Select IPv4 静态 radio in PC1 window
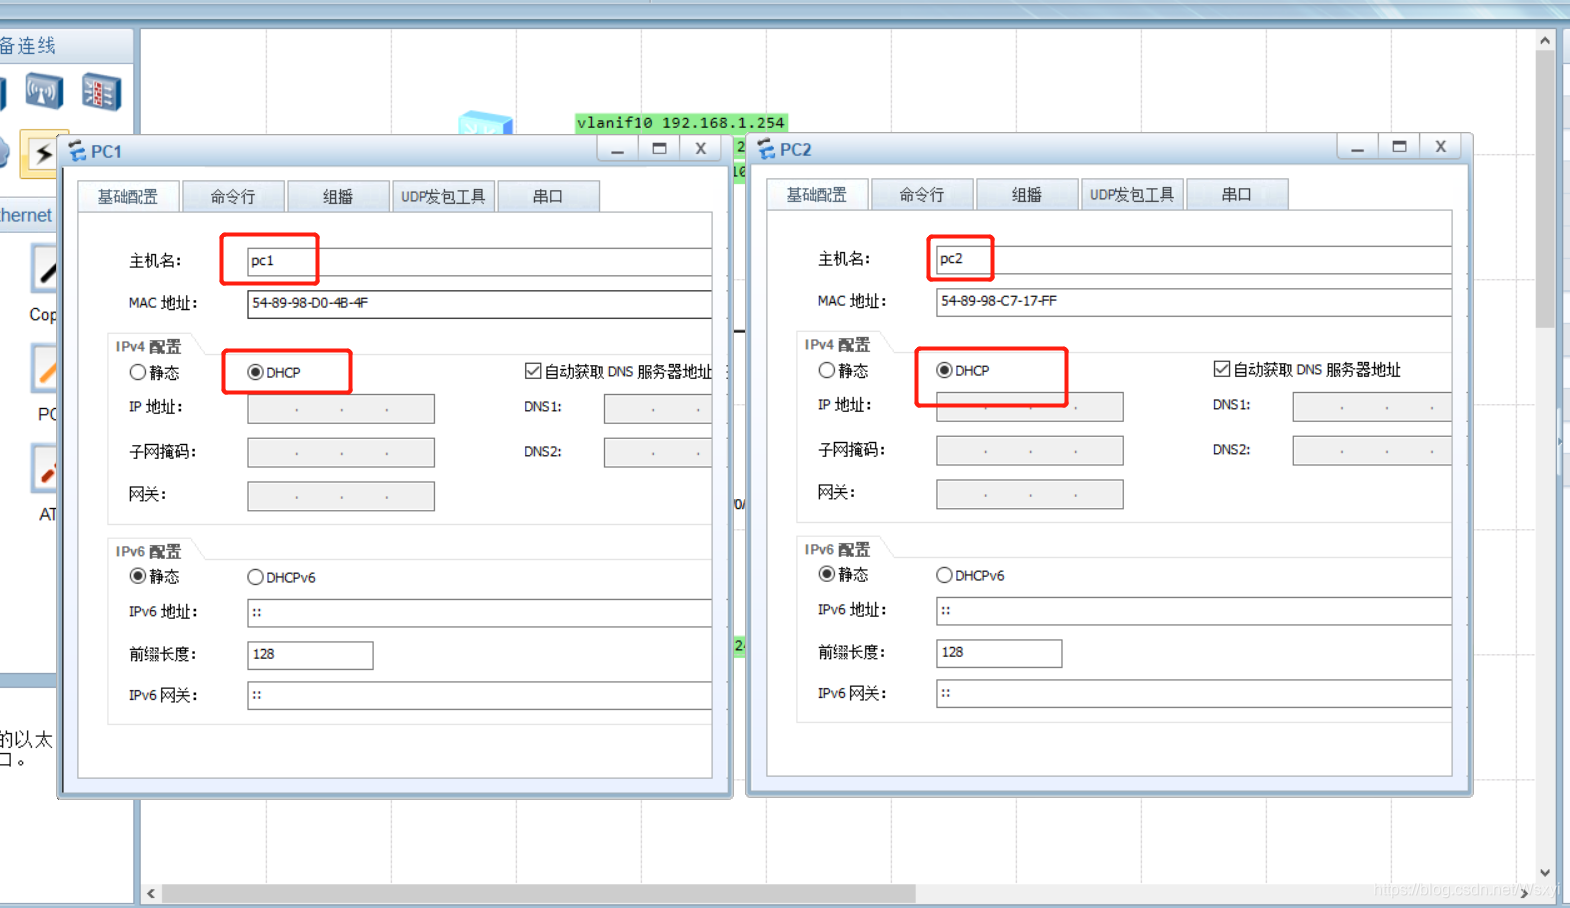 [x=138, y=372]
